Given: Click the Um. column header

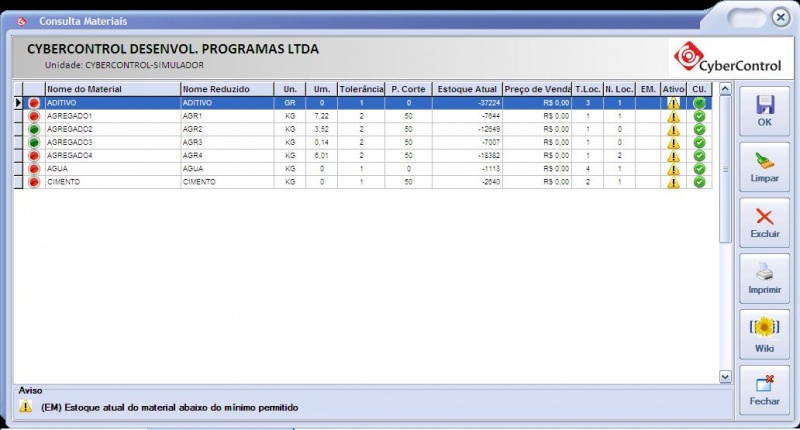Looking at the screenshot, I should tap(321, 89).
